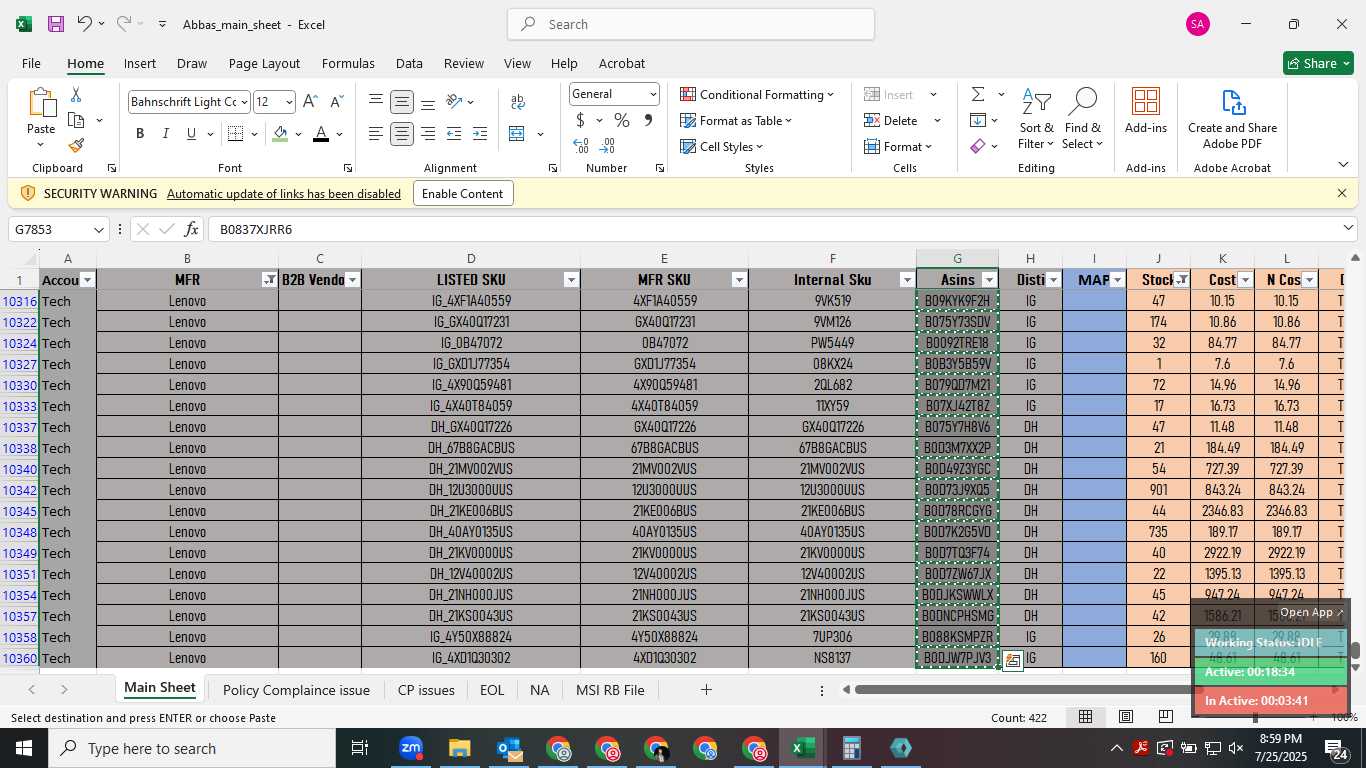The height and width of the screenshot is (768, 1366).
Task: Open the Data ribbon tab
Action: 409,63
